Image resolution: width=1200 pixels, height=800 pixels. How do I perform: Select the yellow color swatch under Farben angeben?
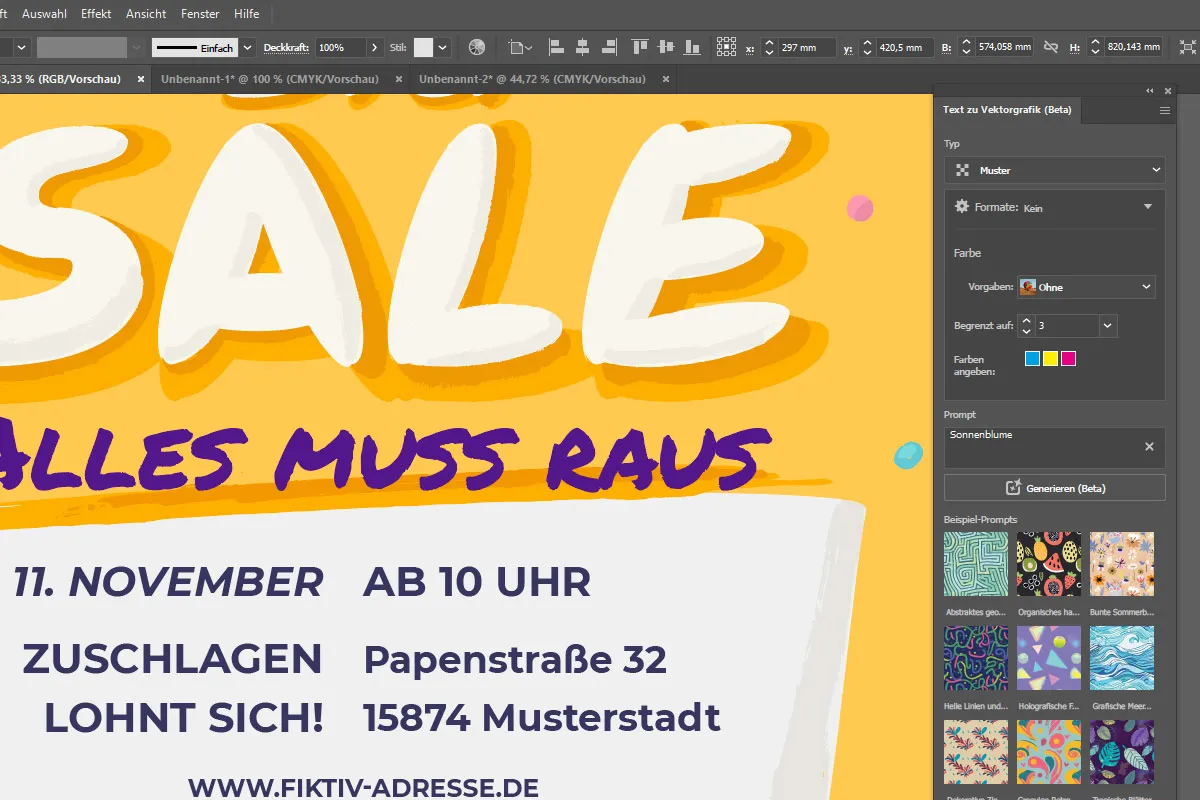point(1050,358)
